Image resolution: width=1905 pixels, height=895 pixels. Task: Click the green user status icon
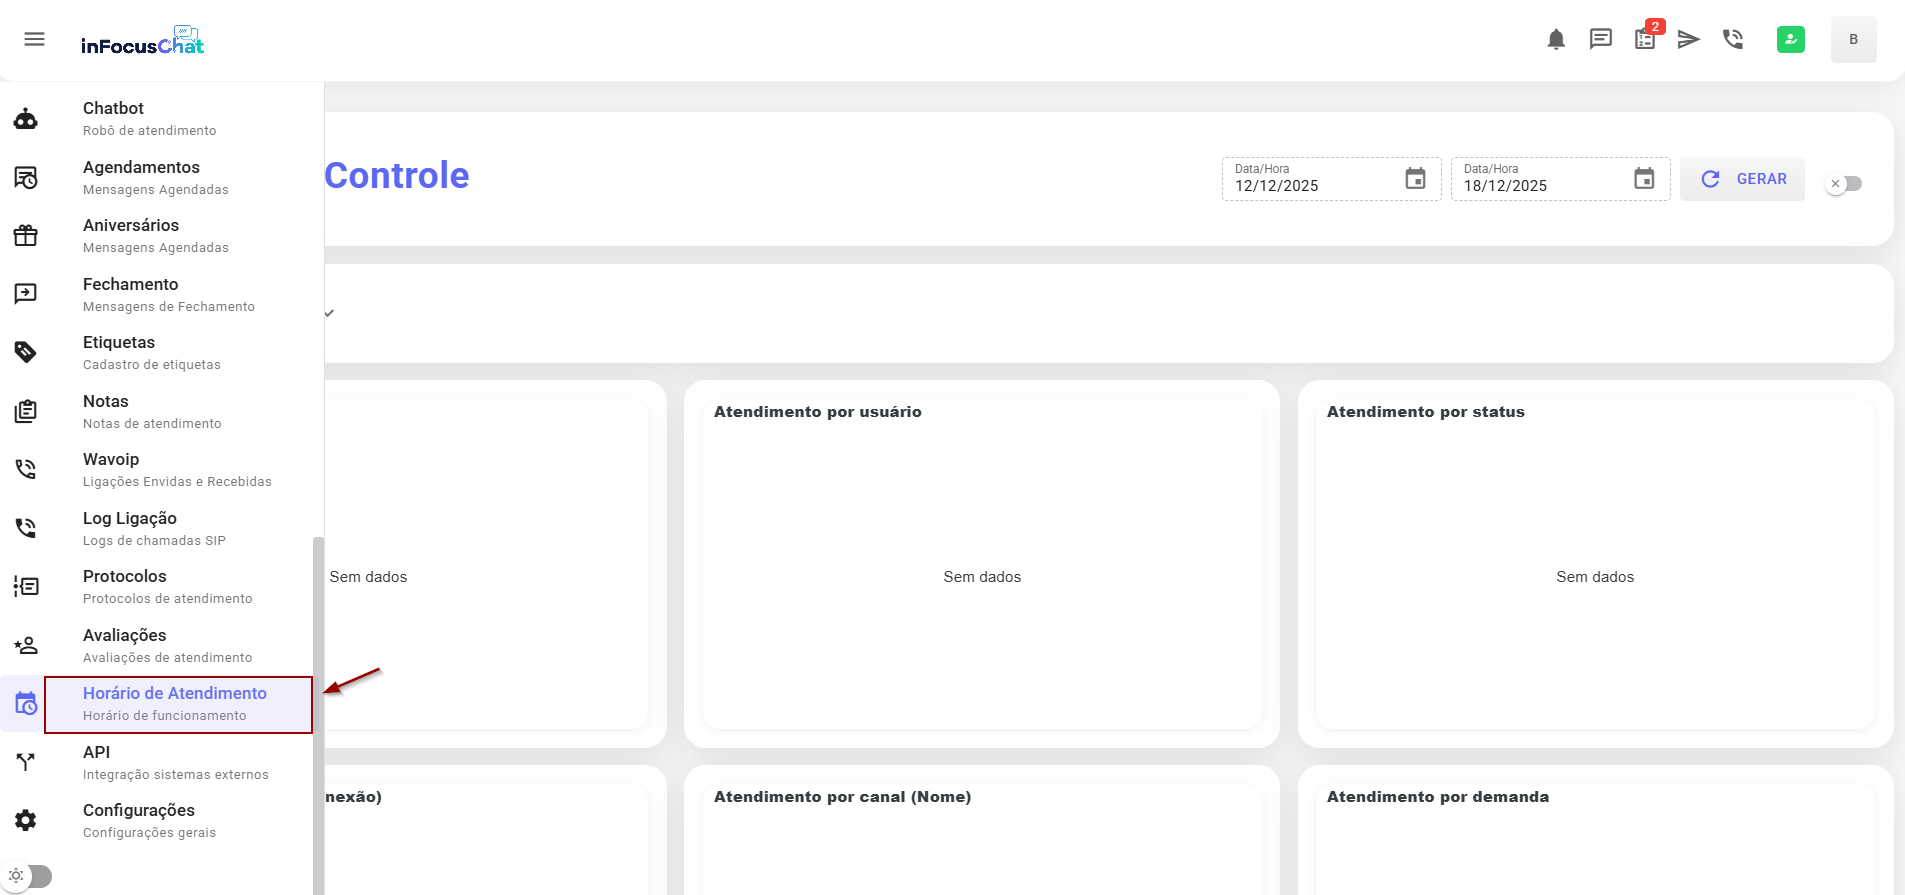tap(1790, 39)
